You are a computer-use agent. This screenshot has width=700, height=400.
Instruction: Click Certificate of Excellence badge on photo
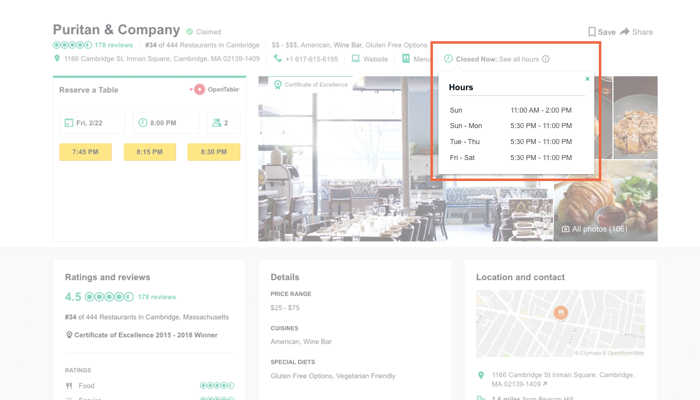click(311, 84)
